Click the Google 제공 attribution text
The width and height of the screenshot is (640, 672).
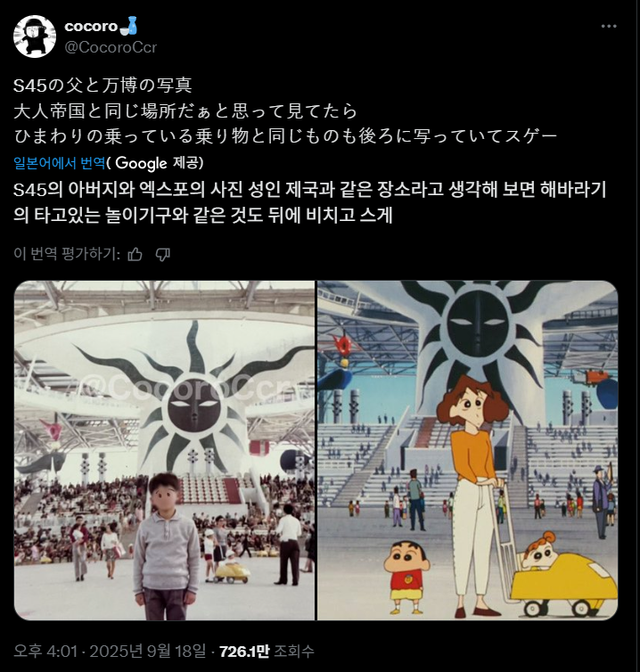pyautogui.click(x=157, y=163)
